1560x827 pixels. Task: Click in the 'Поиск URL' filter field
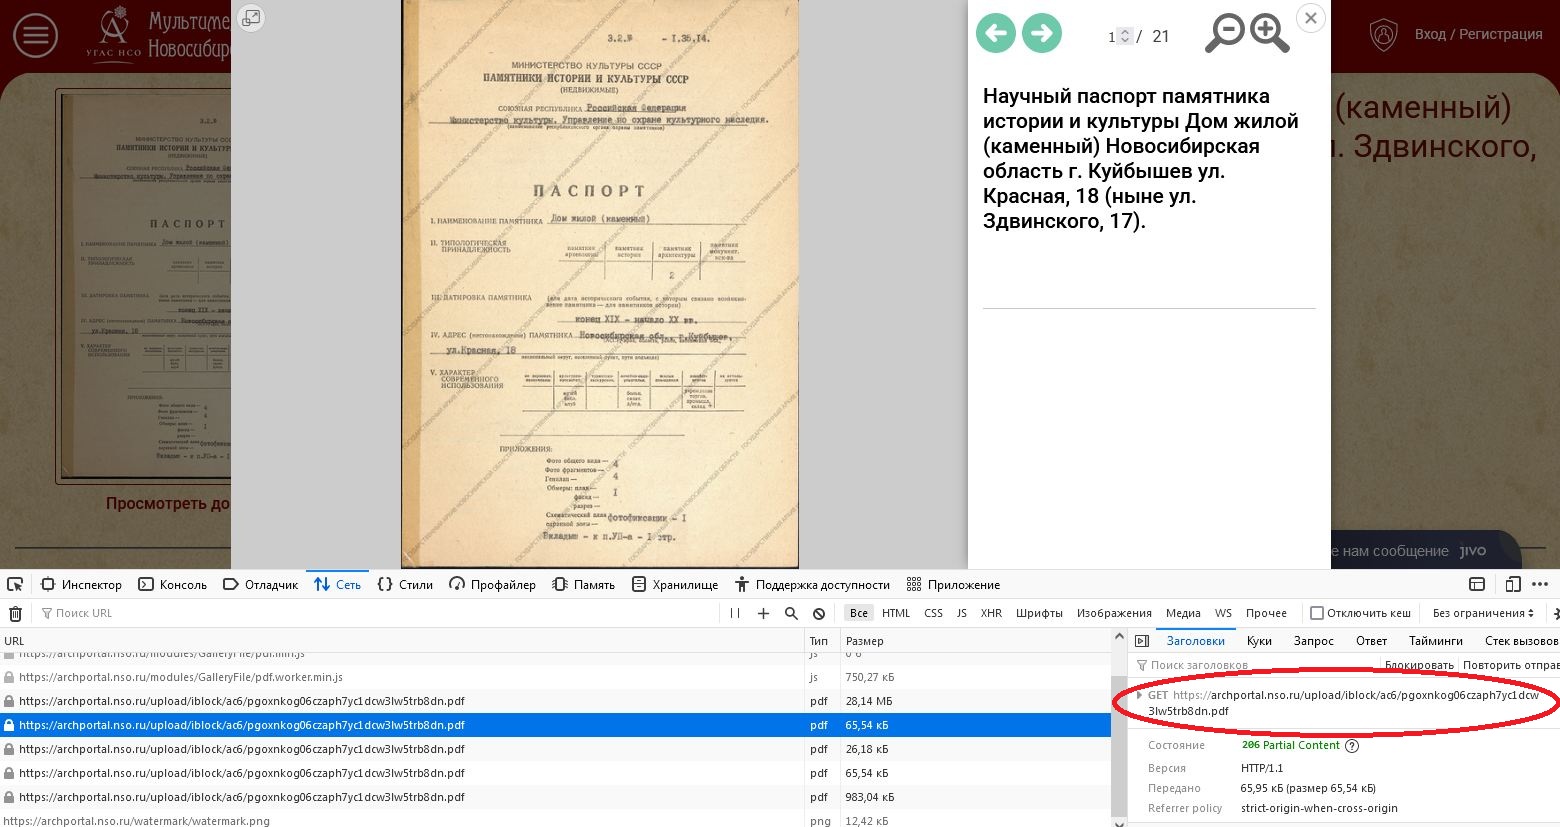380,613
